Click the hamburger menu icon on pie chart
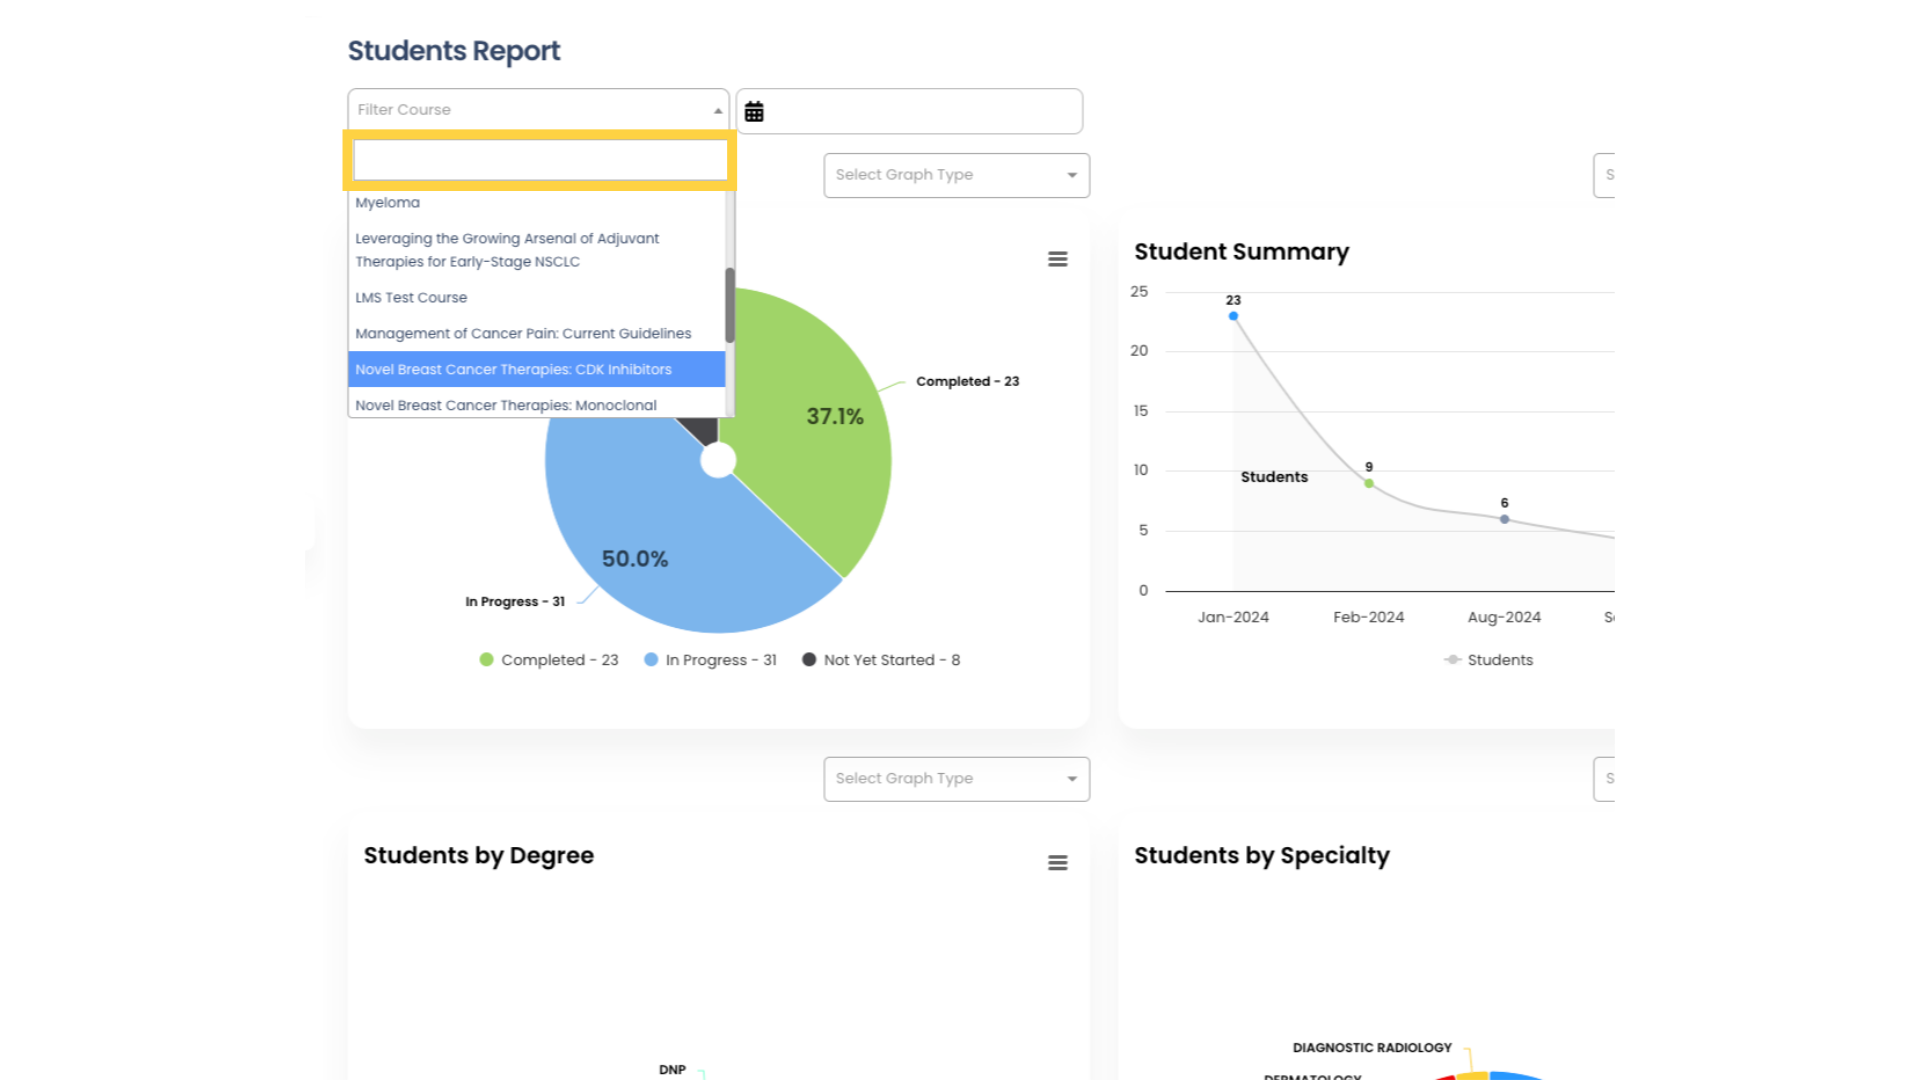The height and width of the screenshot is (1080, 1920). [1058, 258]
